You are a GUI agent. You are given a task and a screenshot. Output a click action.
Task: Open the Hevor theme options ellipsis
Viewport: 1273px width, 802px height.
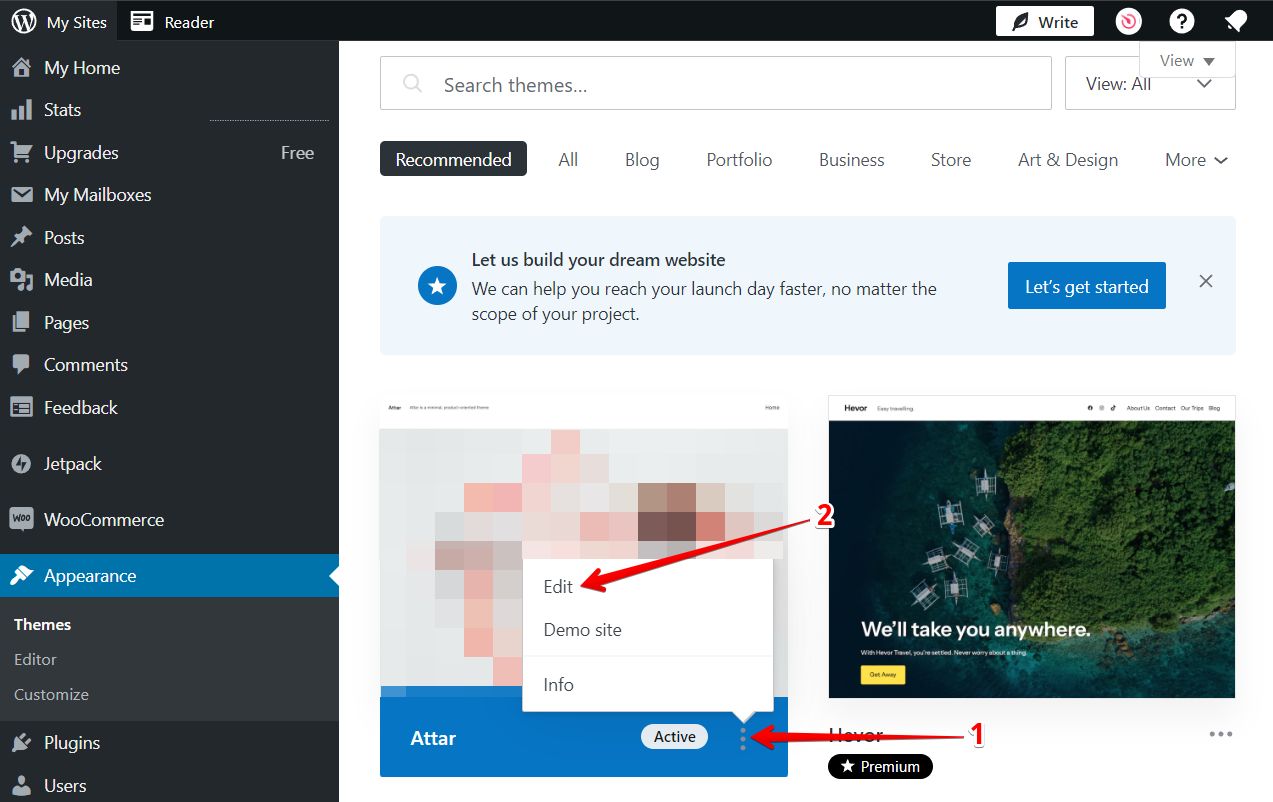(1220, 734)
